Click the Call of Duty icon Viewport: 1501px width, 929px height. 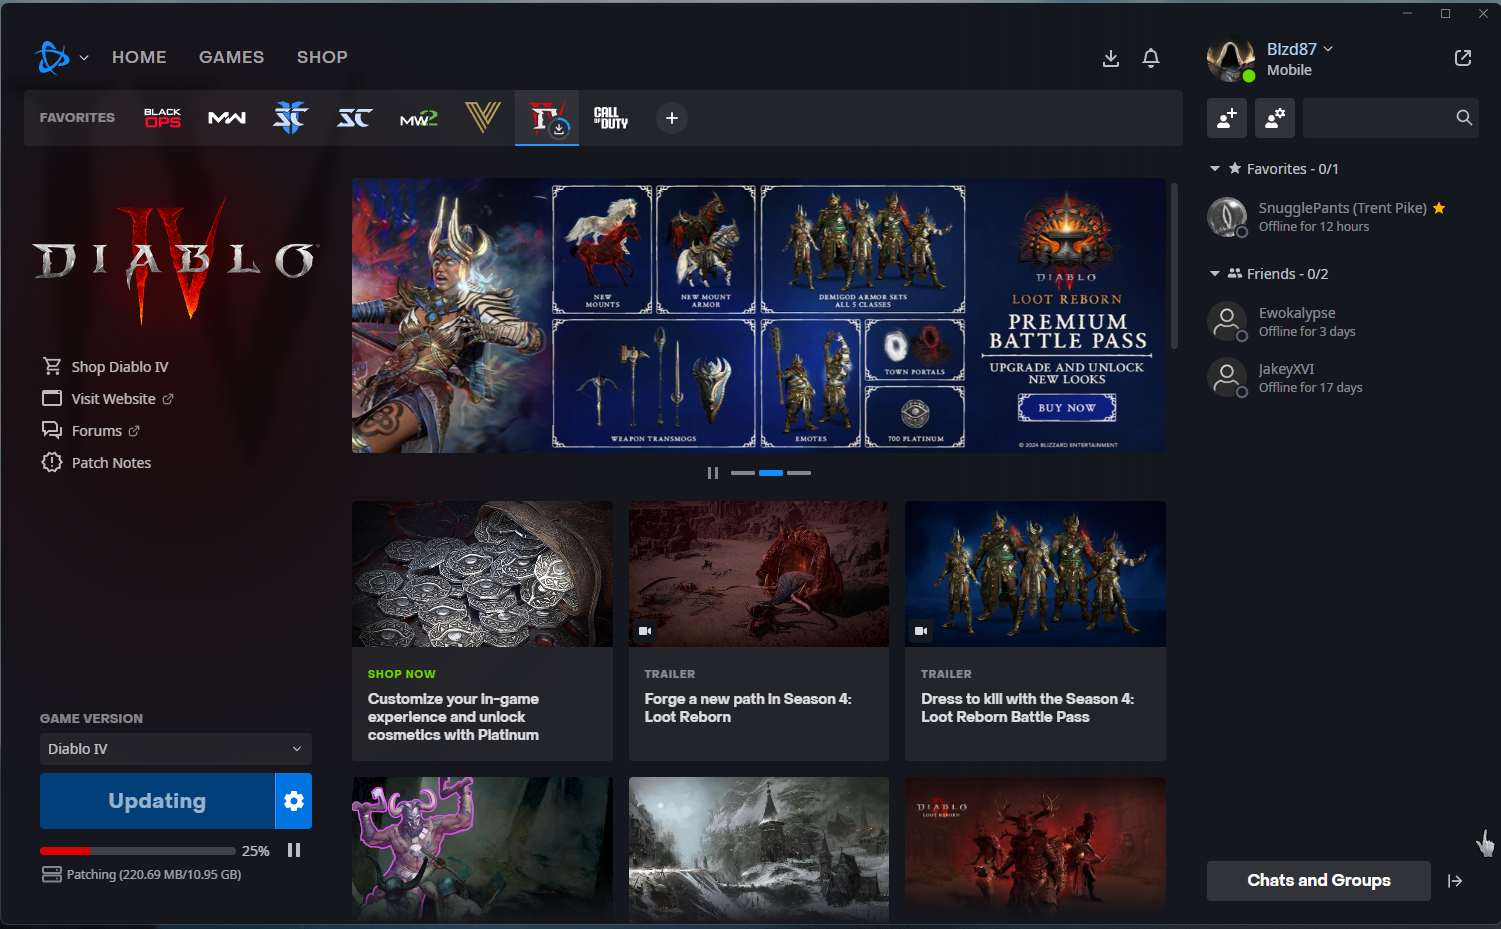point(610,118)
